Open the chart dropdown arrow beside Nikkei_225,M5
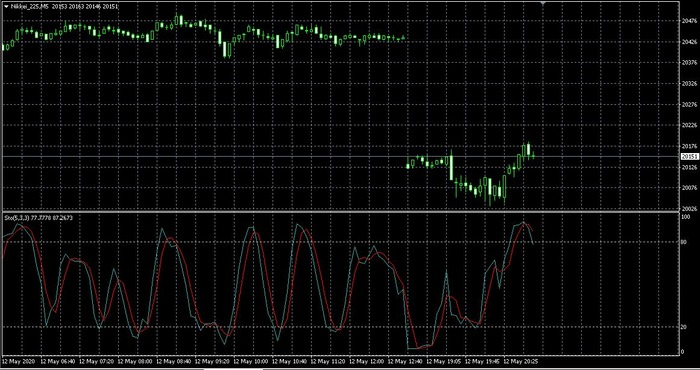The height and width of the screenshot is (370, 700). [6, 7]
